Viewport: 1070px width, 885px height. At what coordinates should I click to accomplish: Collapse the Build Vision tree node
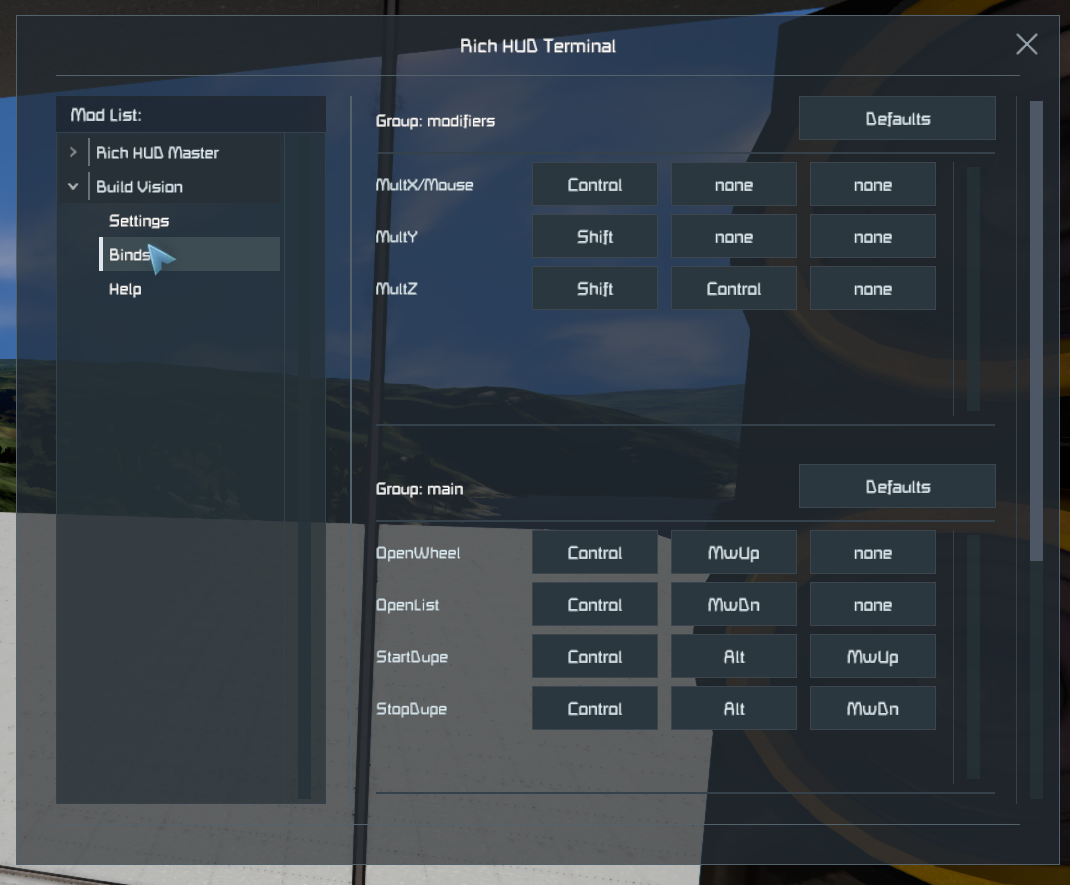[73, 186]
